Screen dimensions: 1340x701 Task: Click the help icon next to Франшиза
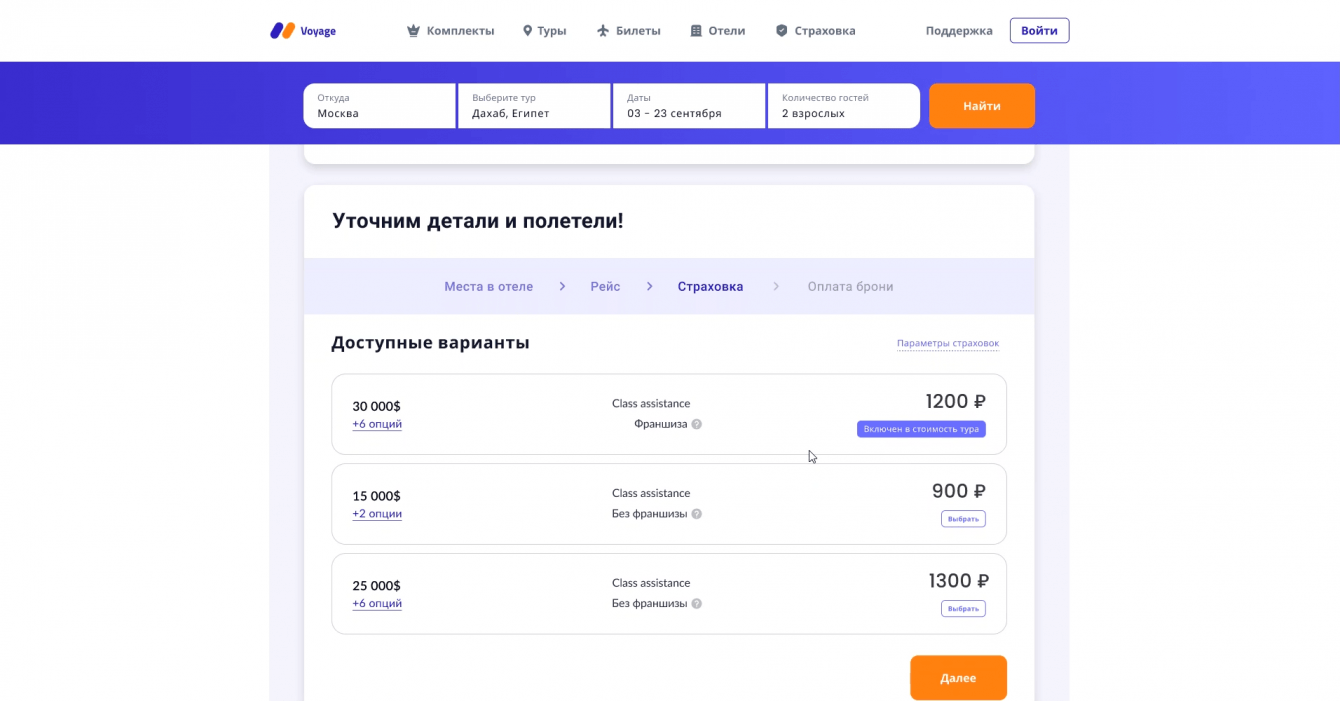(697, 424)
